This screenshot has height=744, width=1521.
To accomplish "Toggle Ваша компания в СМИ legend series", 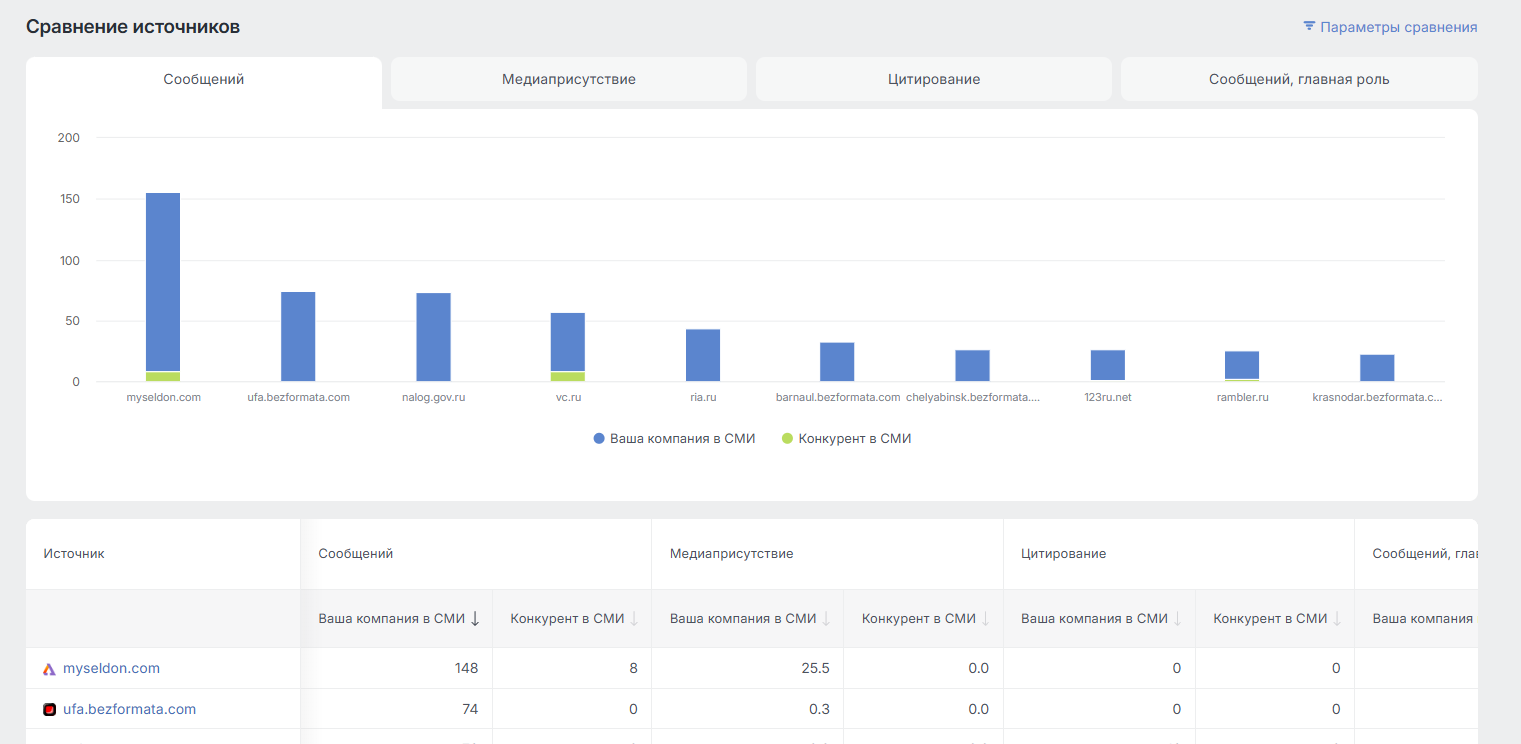I will [675, 438].
